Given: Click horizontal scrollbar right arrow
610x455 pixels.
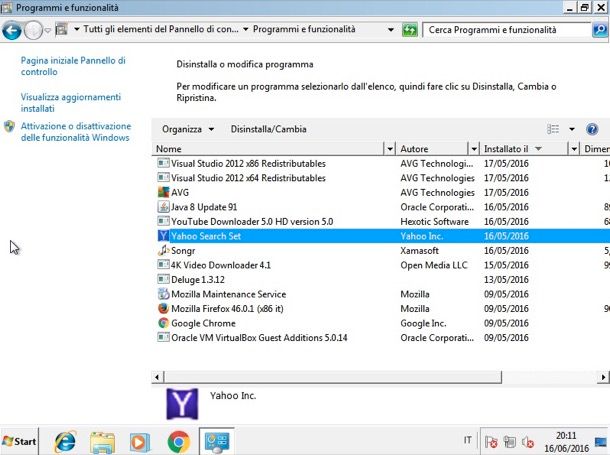Looking at the screenshot, I should (x=603, y=377).
